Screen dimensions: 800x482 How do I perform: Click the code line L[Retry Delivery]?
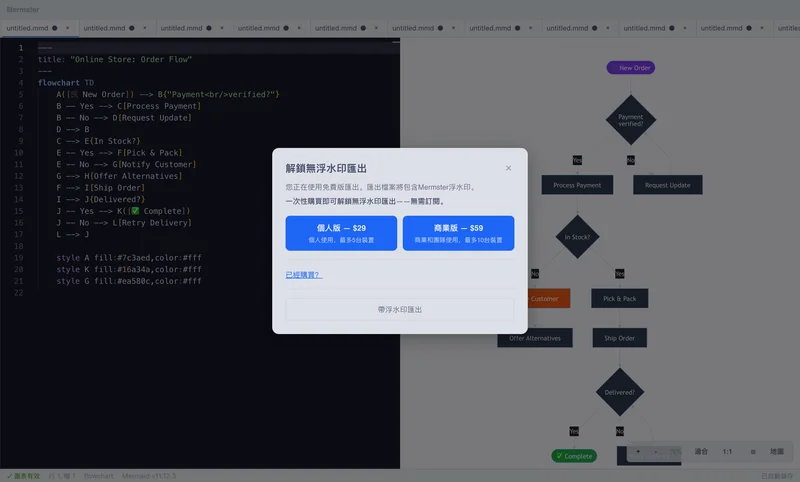pyautogui.click(x=124, y=222)
